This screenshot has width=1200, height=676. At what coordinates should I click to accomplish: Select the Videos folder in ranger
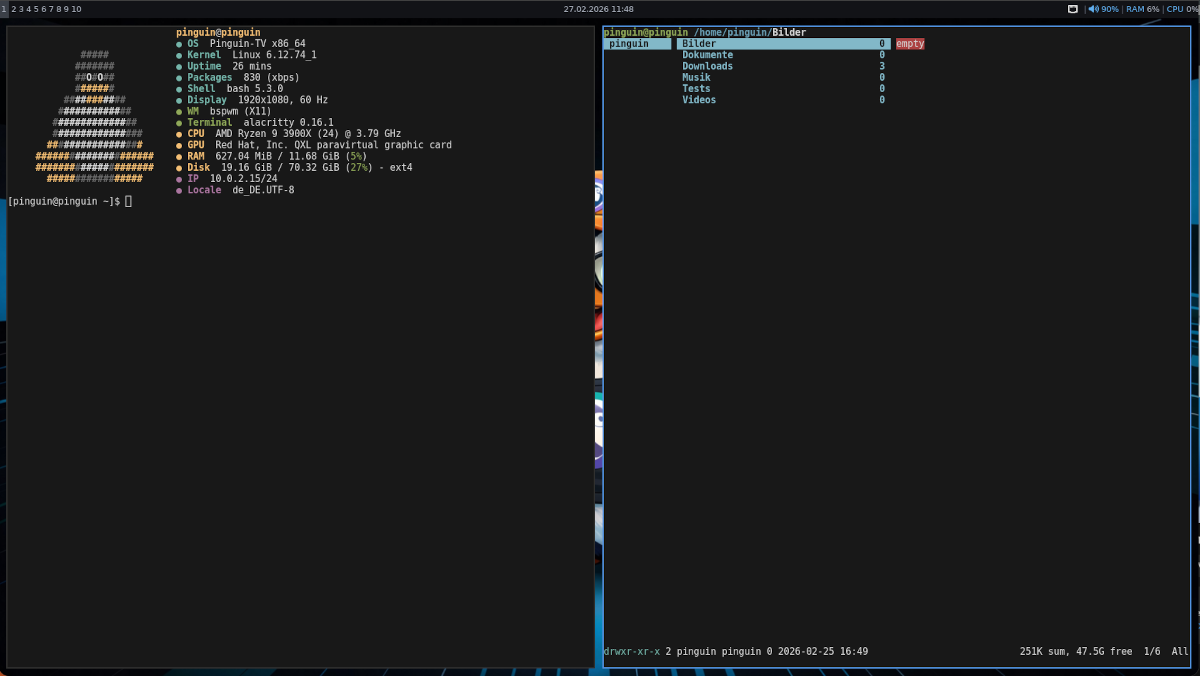pos(699,100)
